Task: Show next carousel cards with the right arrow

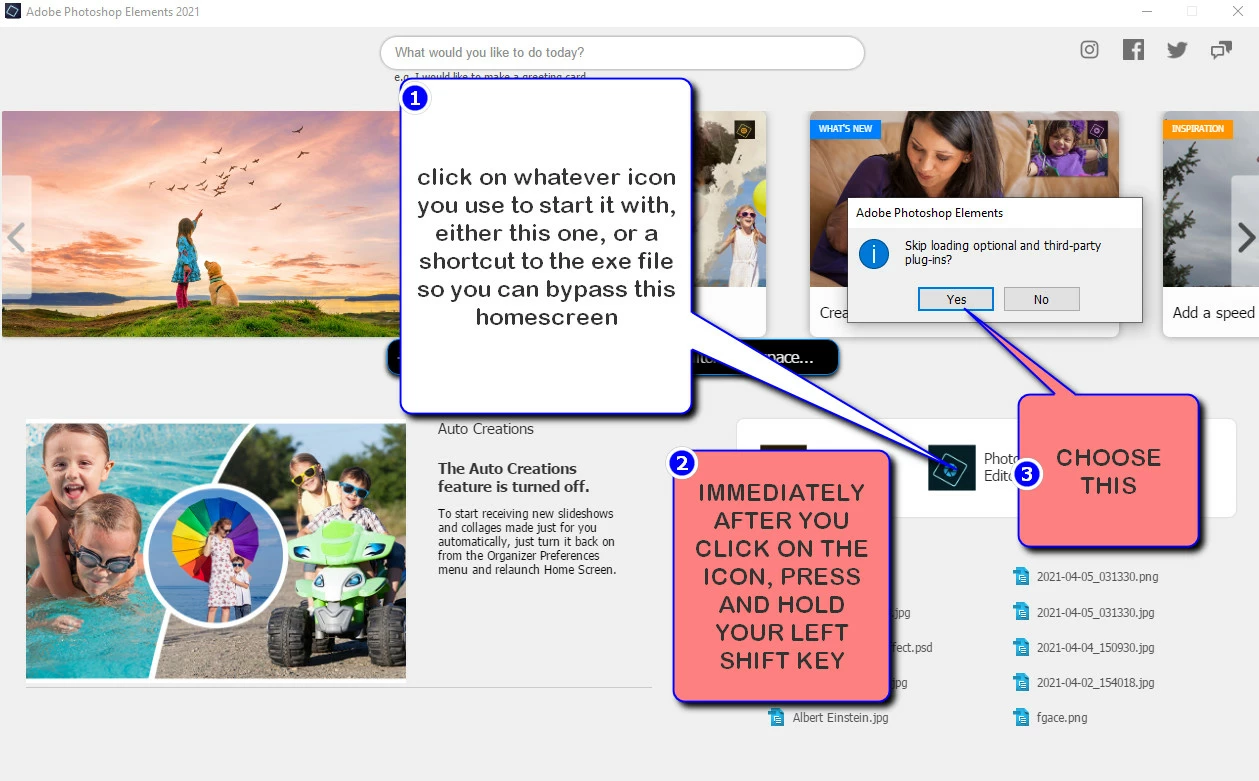Action: click(x=1245, y=237)
